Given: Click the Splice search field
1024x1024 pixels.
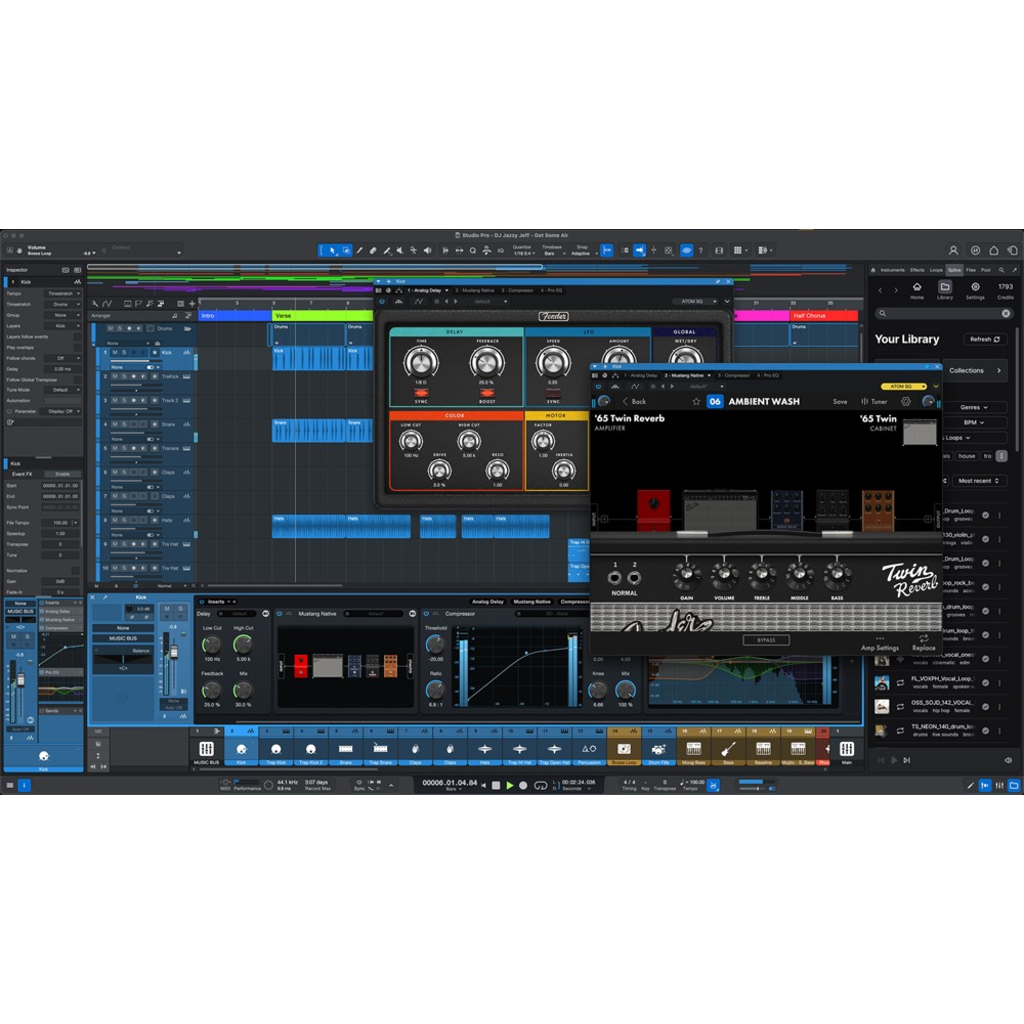Looking at the screenshot, I should pos(944,313).
